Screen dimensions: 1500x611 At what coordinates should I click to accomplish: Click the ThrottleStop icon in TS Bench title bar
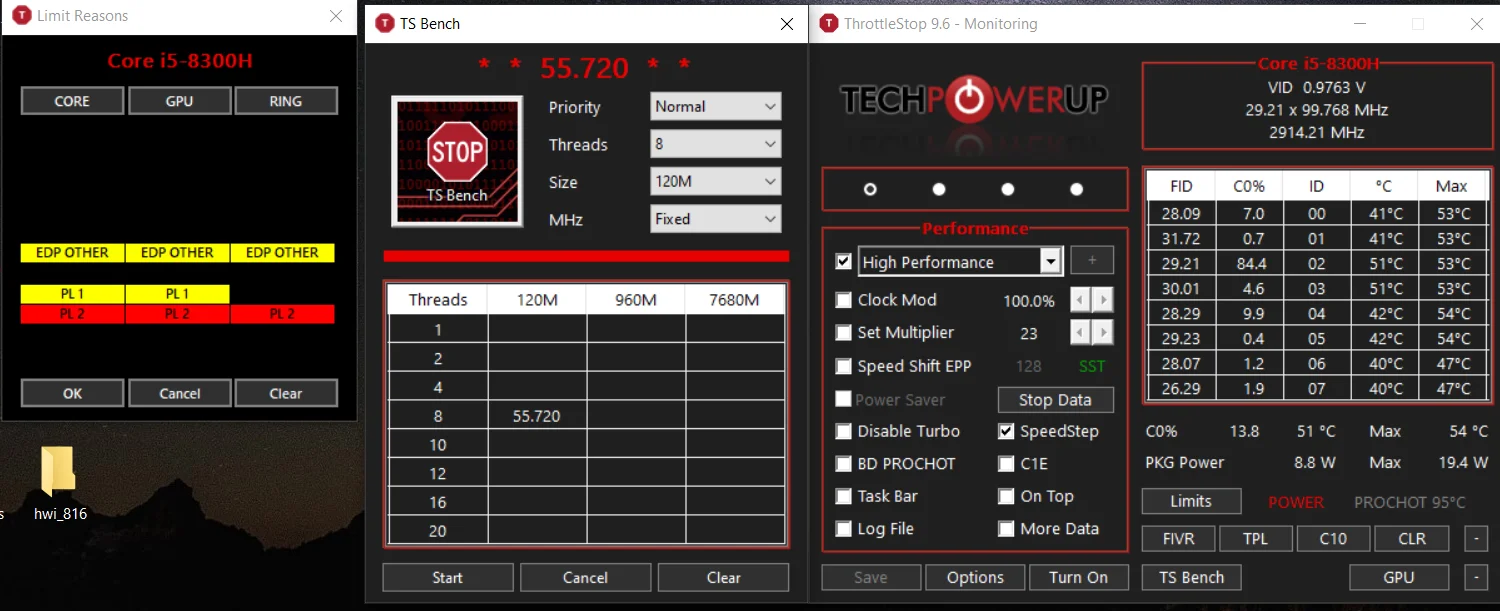coord(384,23)
